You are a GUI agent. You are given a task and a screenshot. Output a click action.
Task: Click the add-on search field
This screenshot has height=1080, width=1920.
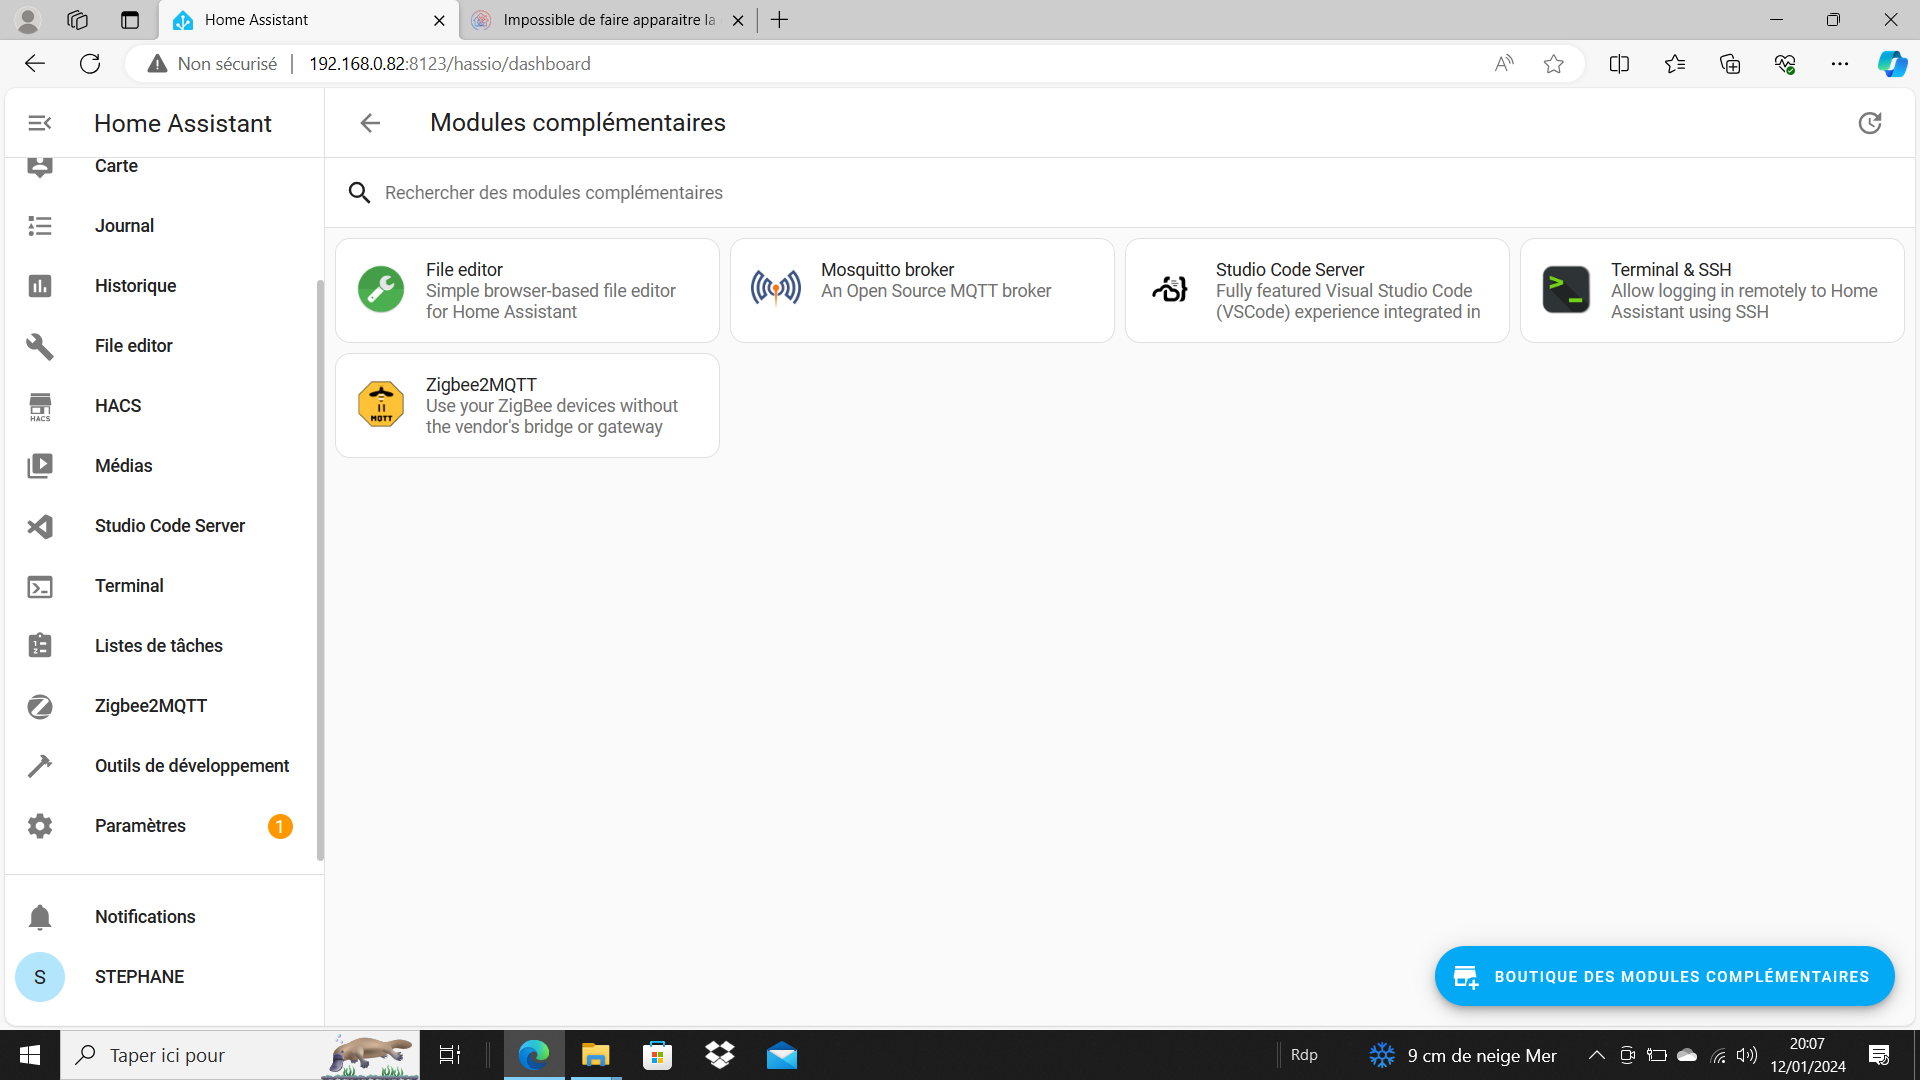[1120, 193]
